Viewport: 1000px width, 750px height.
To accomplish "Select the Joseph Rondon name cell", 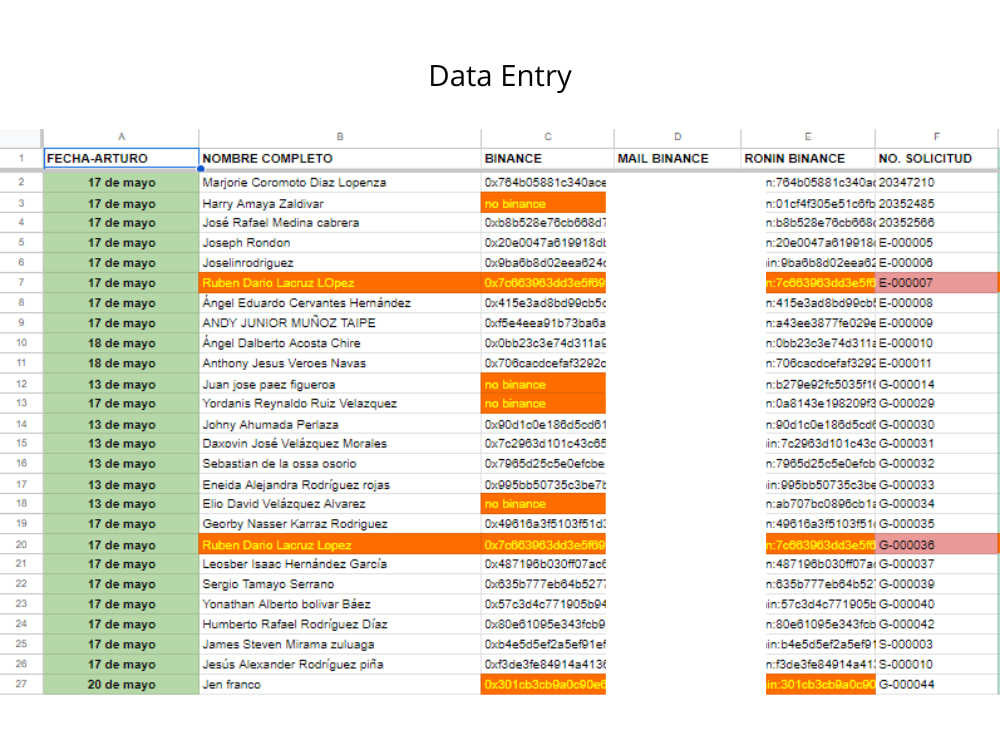I will 340,243.
